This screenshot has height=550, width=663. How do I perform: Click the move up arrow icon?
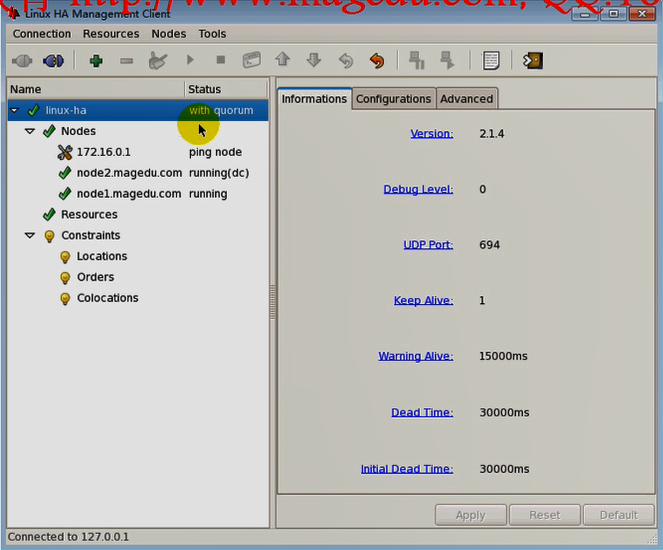282,59
